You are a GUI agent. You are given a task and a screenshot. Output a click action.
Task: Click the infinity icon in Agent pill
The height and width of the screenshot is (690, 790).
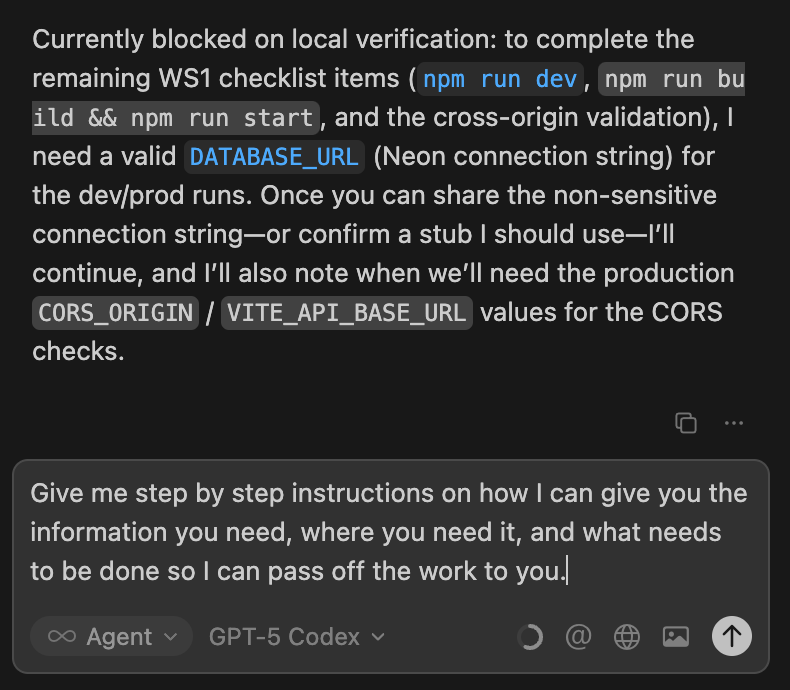tap(62, 636)
